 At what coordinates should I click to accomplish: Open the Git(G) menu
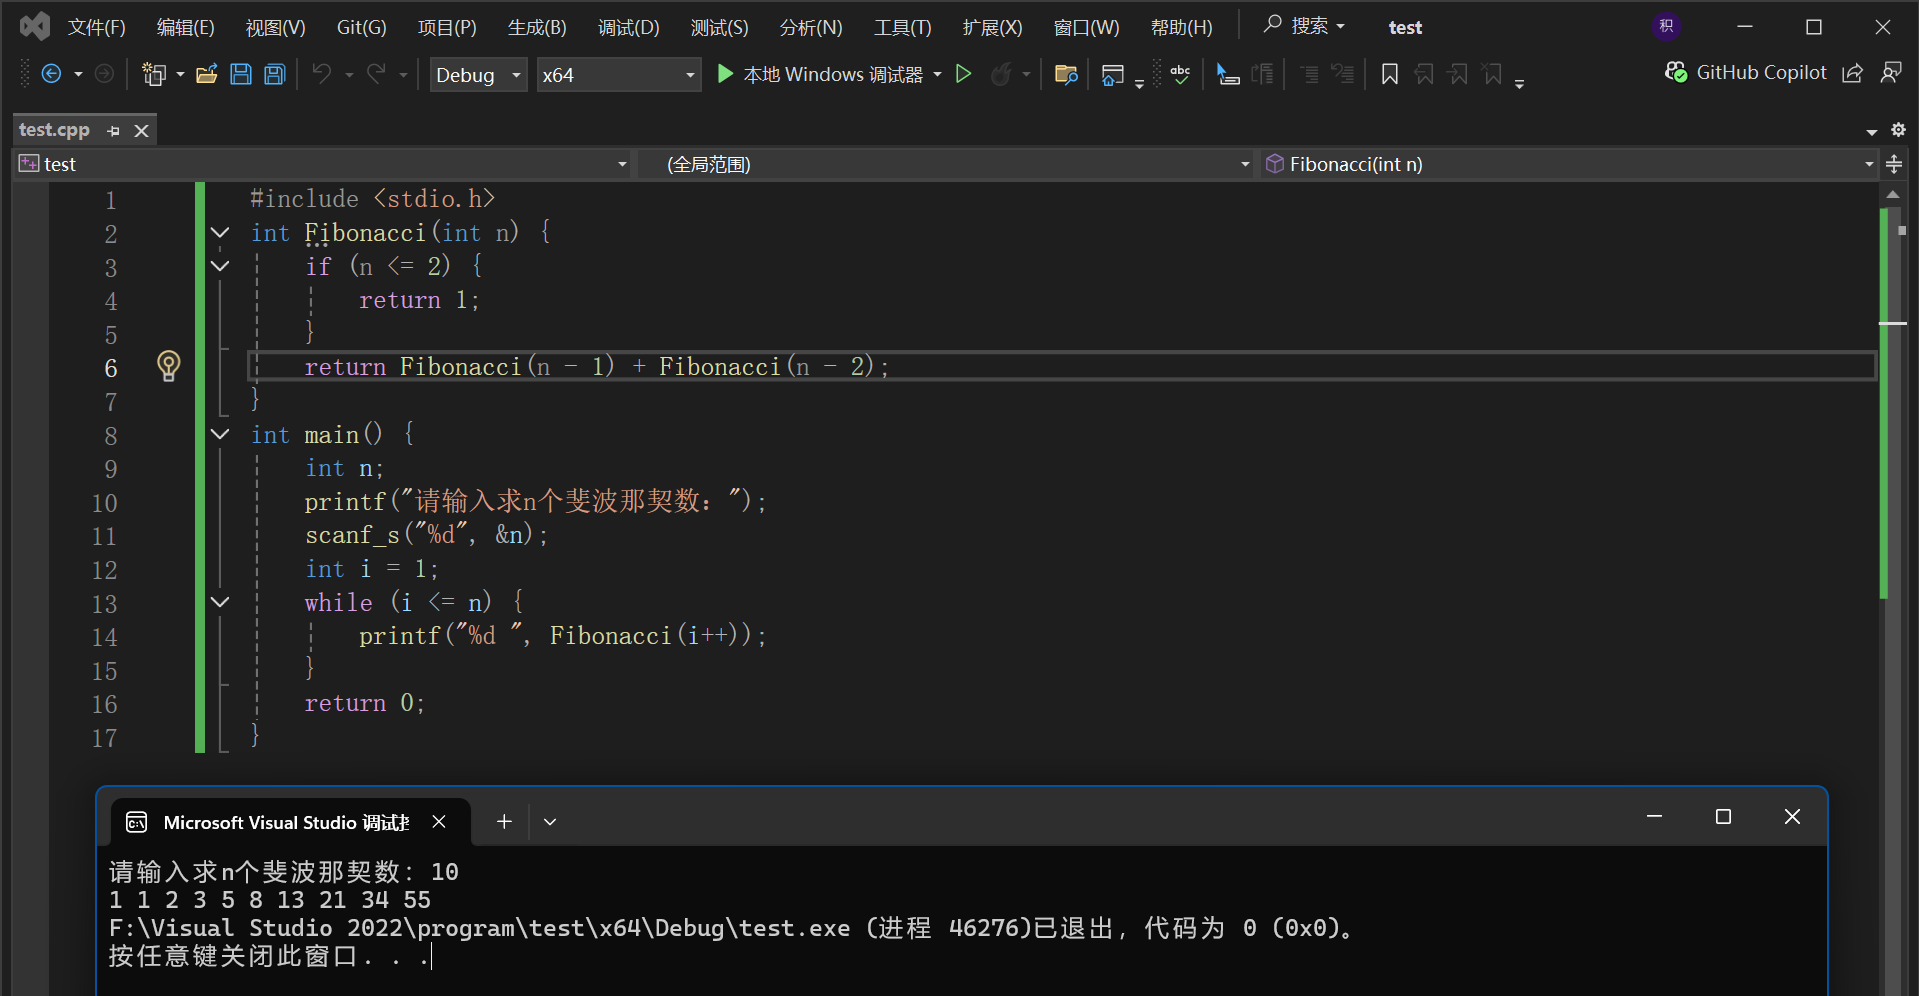click(x=362, y=27)
